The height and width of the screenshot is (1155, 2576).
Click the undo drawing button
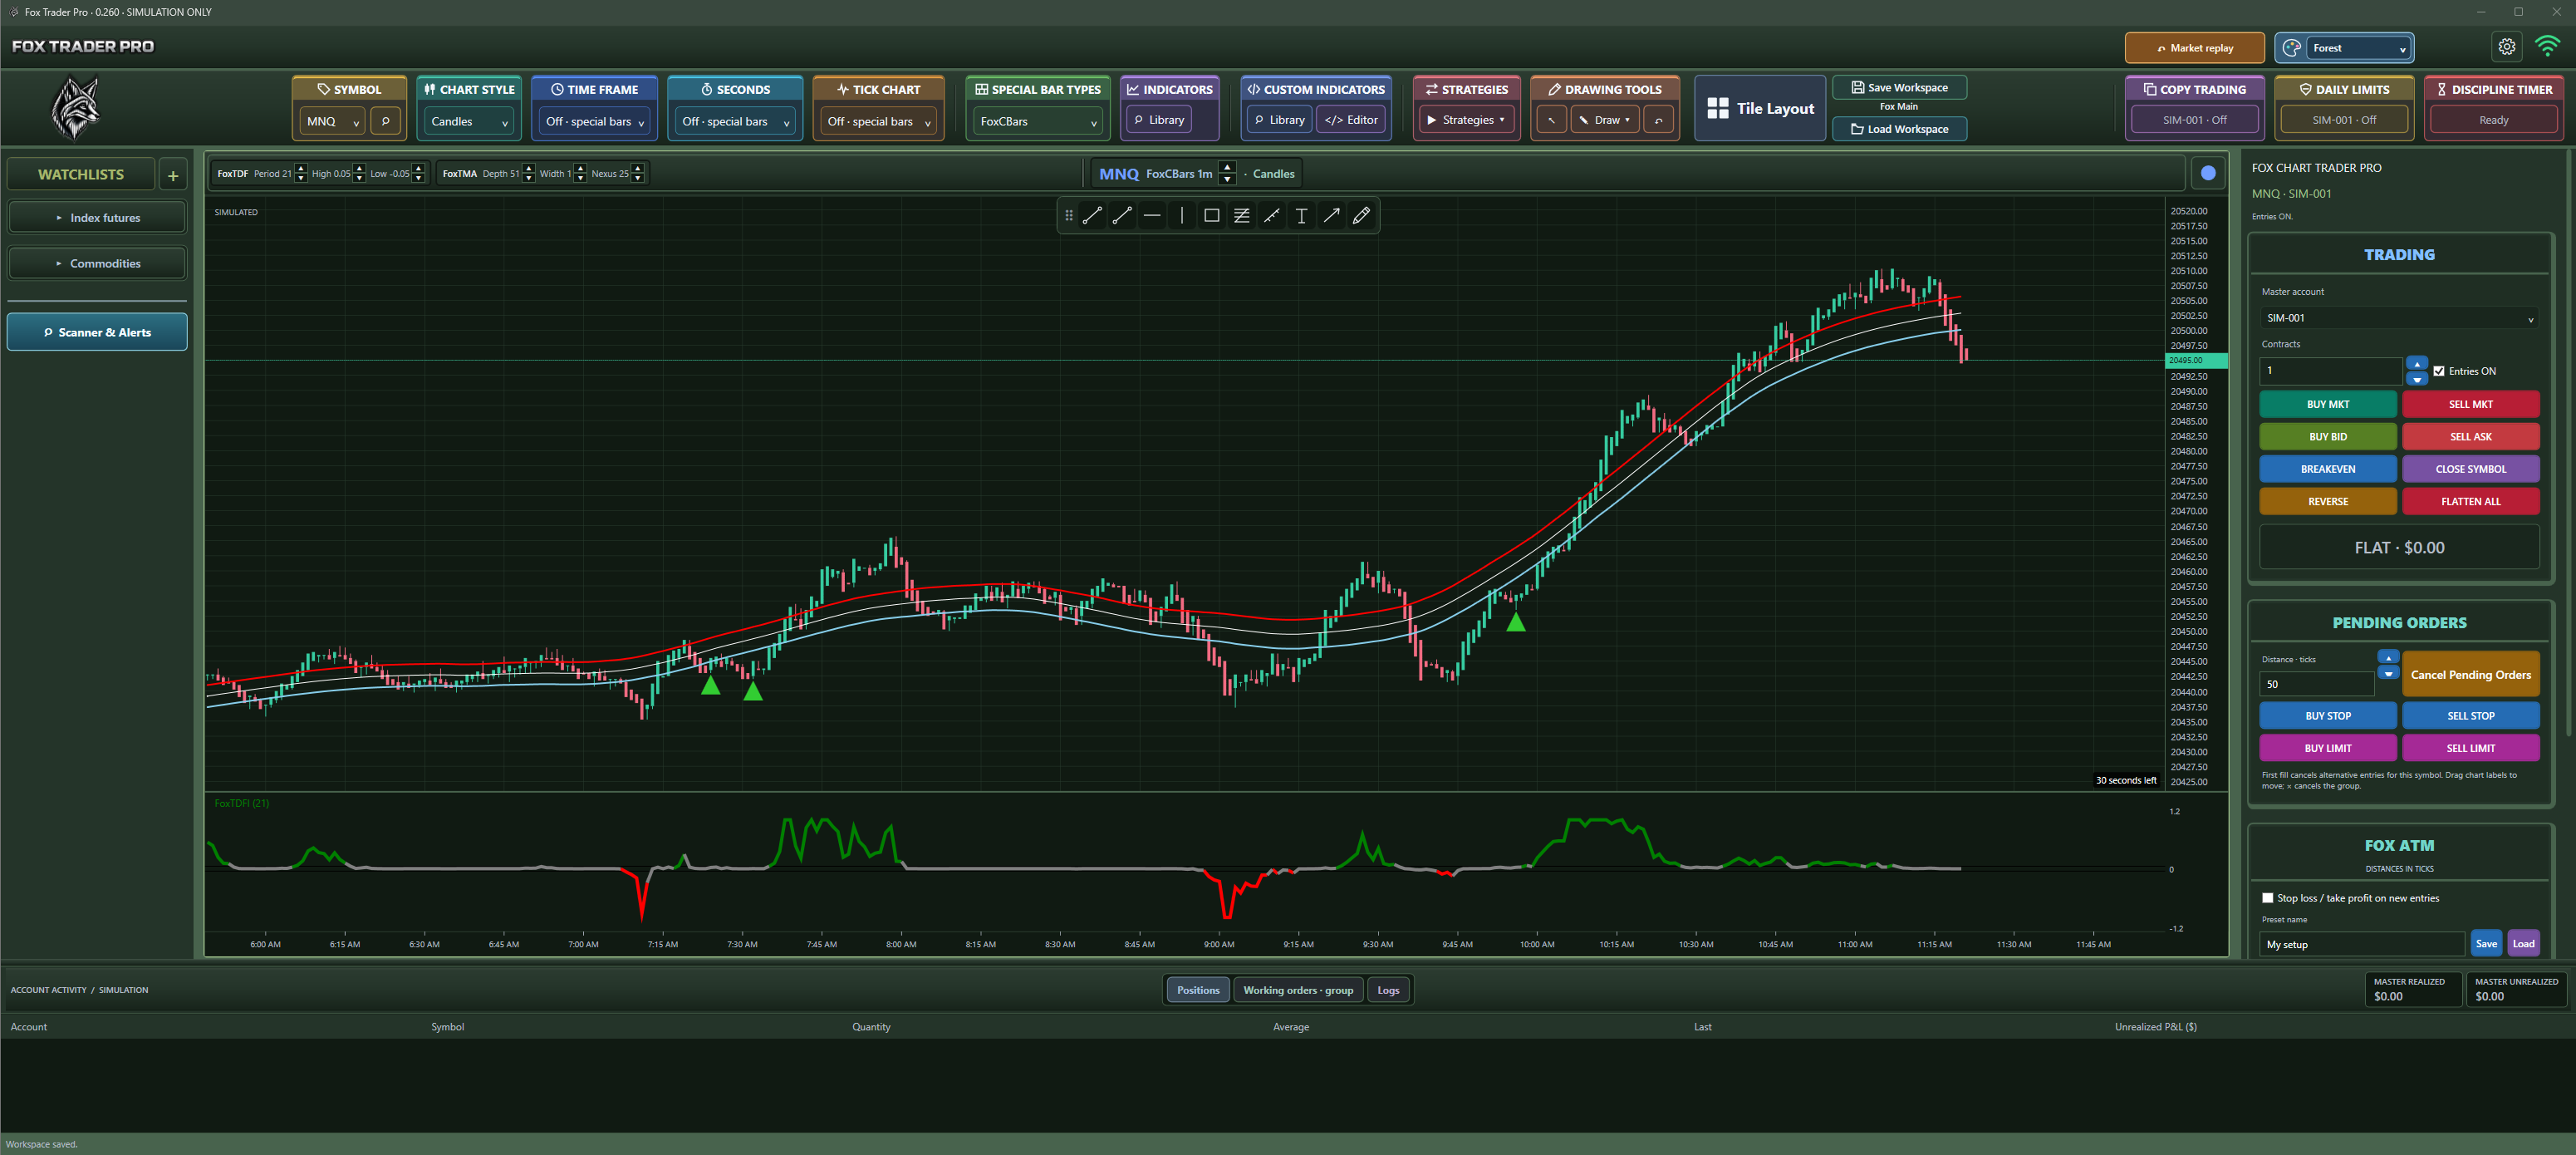coord(1659,120)
